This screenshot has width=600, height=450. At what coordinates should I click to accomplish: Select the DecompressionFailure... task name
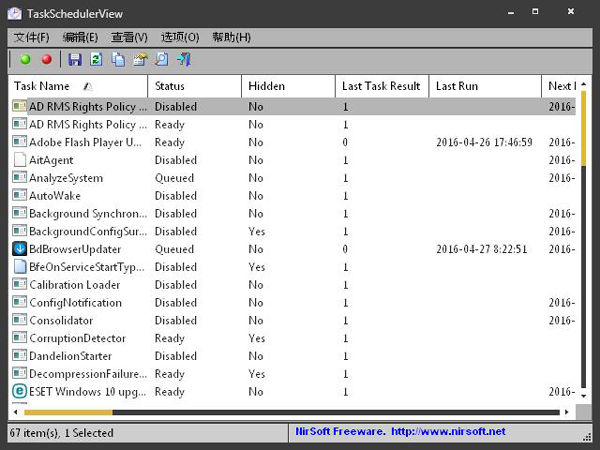88,374
